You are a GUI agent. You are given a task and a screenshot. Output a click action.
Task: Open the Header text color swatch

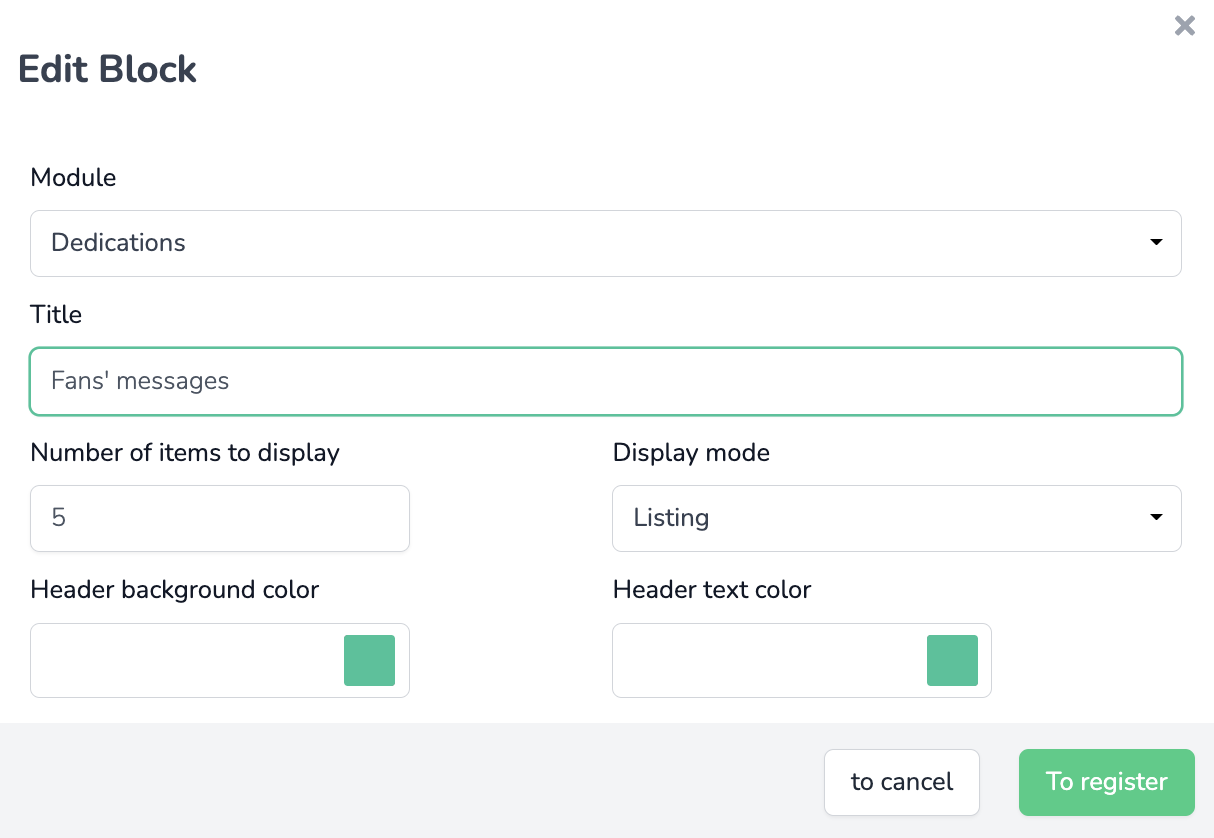tap(951, 660)
